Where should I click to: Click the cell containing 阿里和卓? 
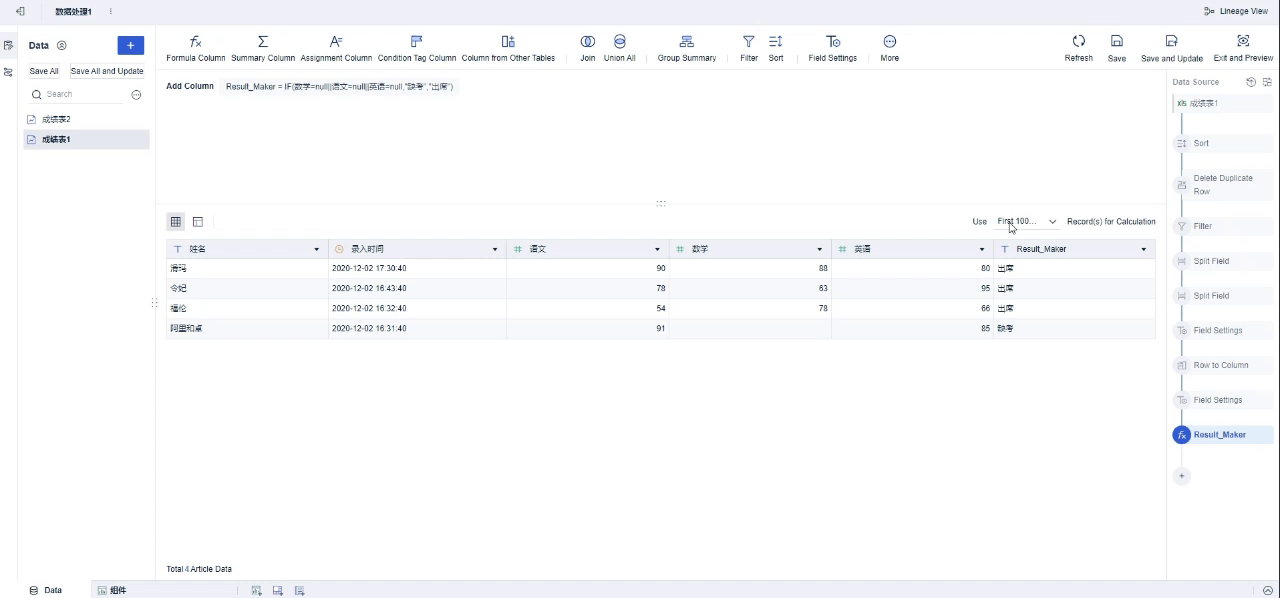247,328
